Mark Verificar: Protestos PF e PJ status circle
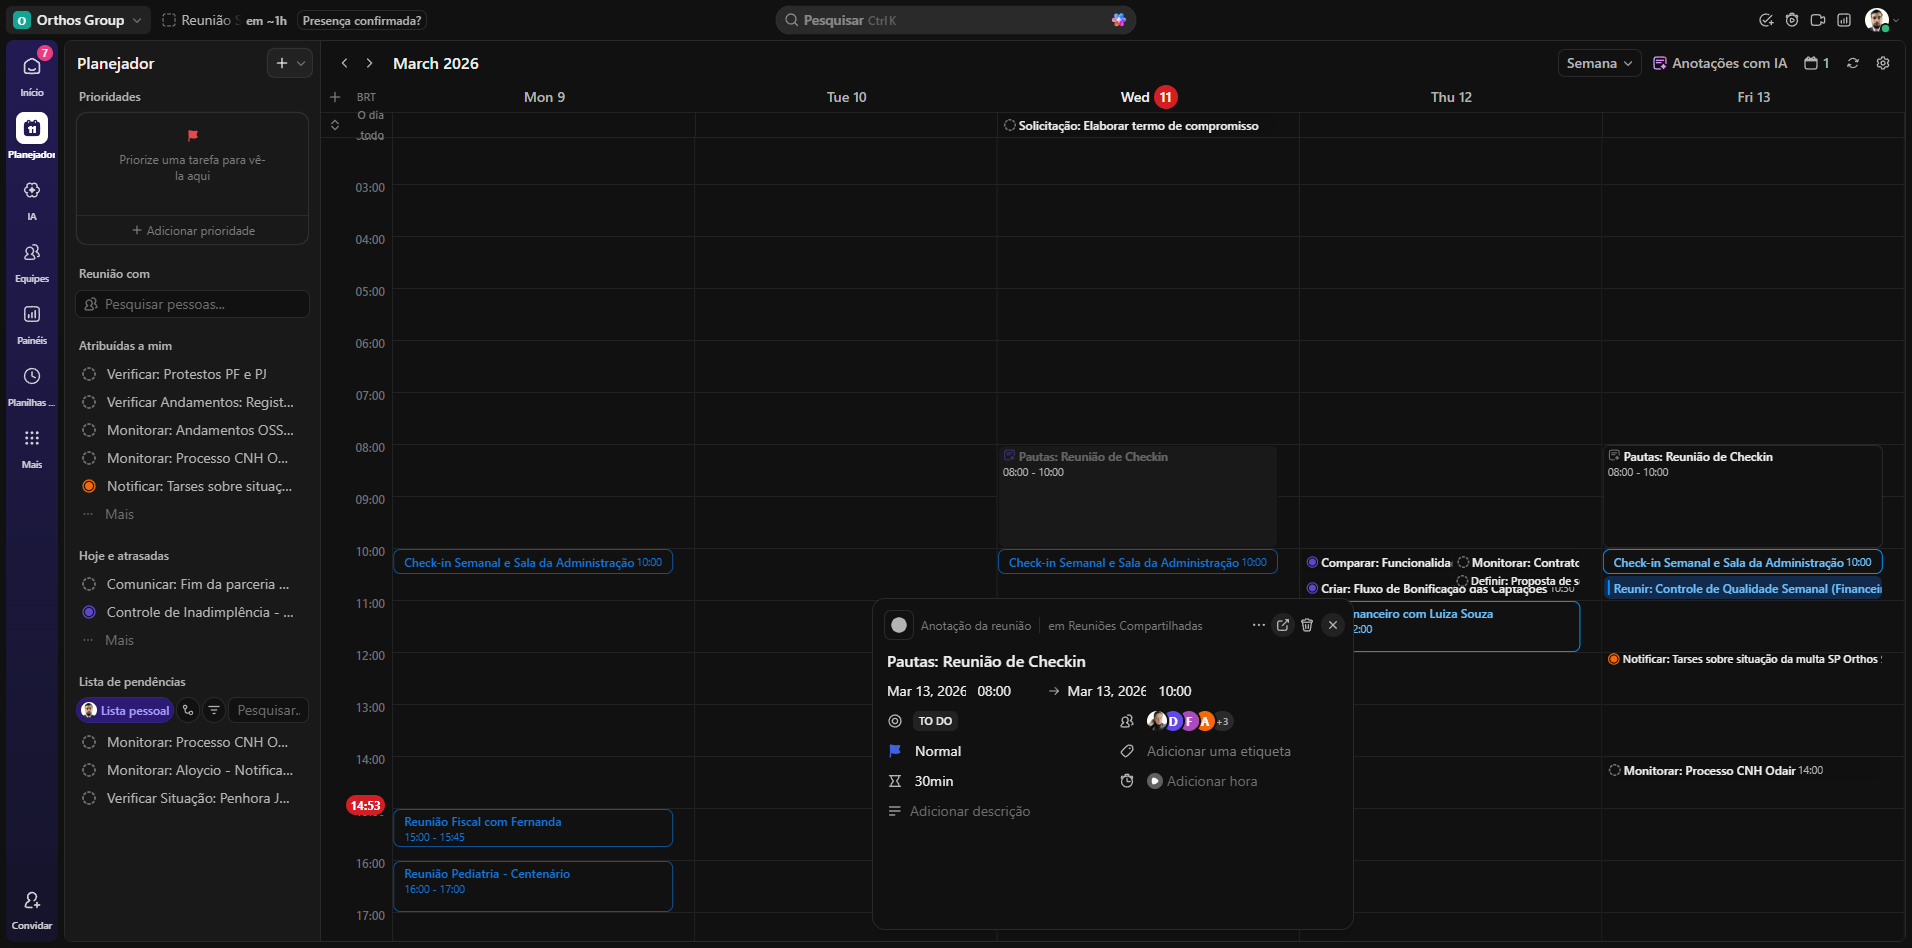 coord(89,374)
